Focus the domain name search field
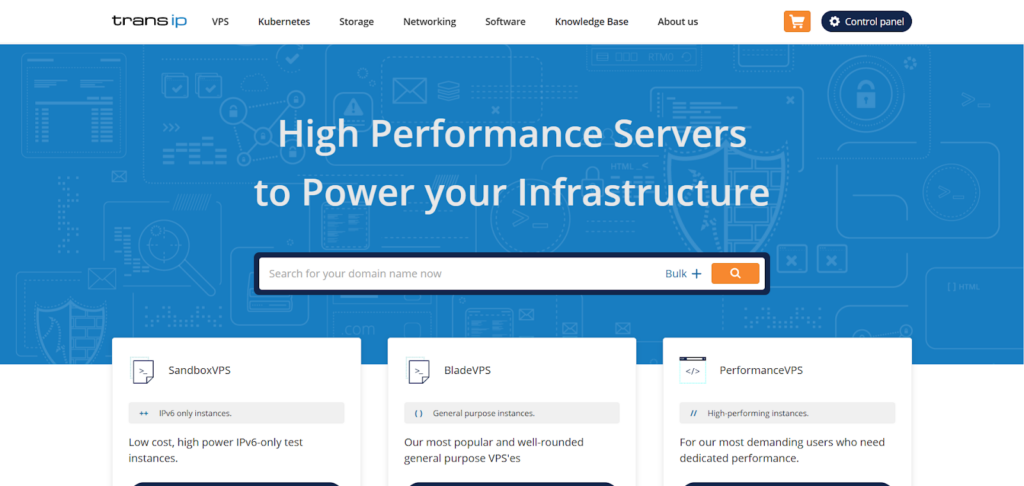1024x486 pixels. [x=460, y=274]
